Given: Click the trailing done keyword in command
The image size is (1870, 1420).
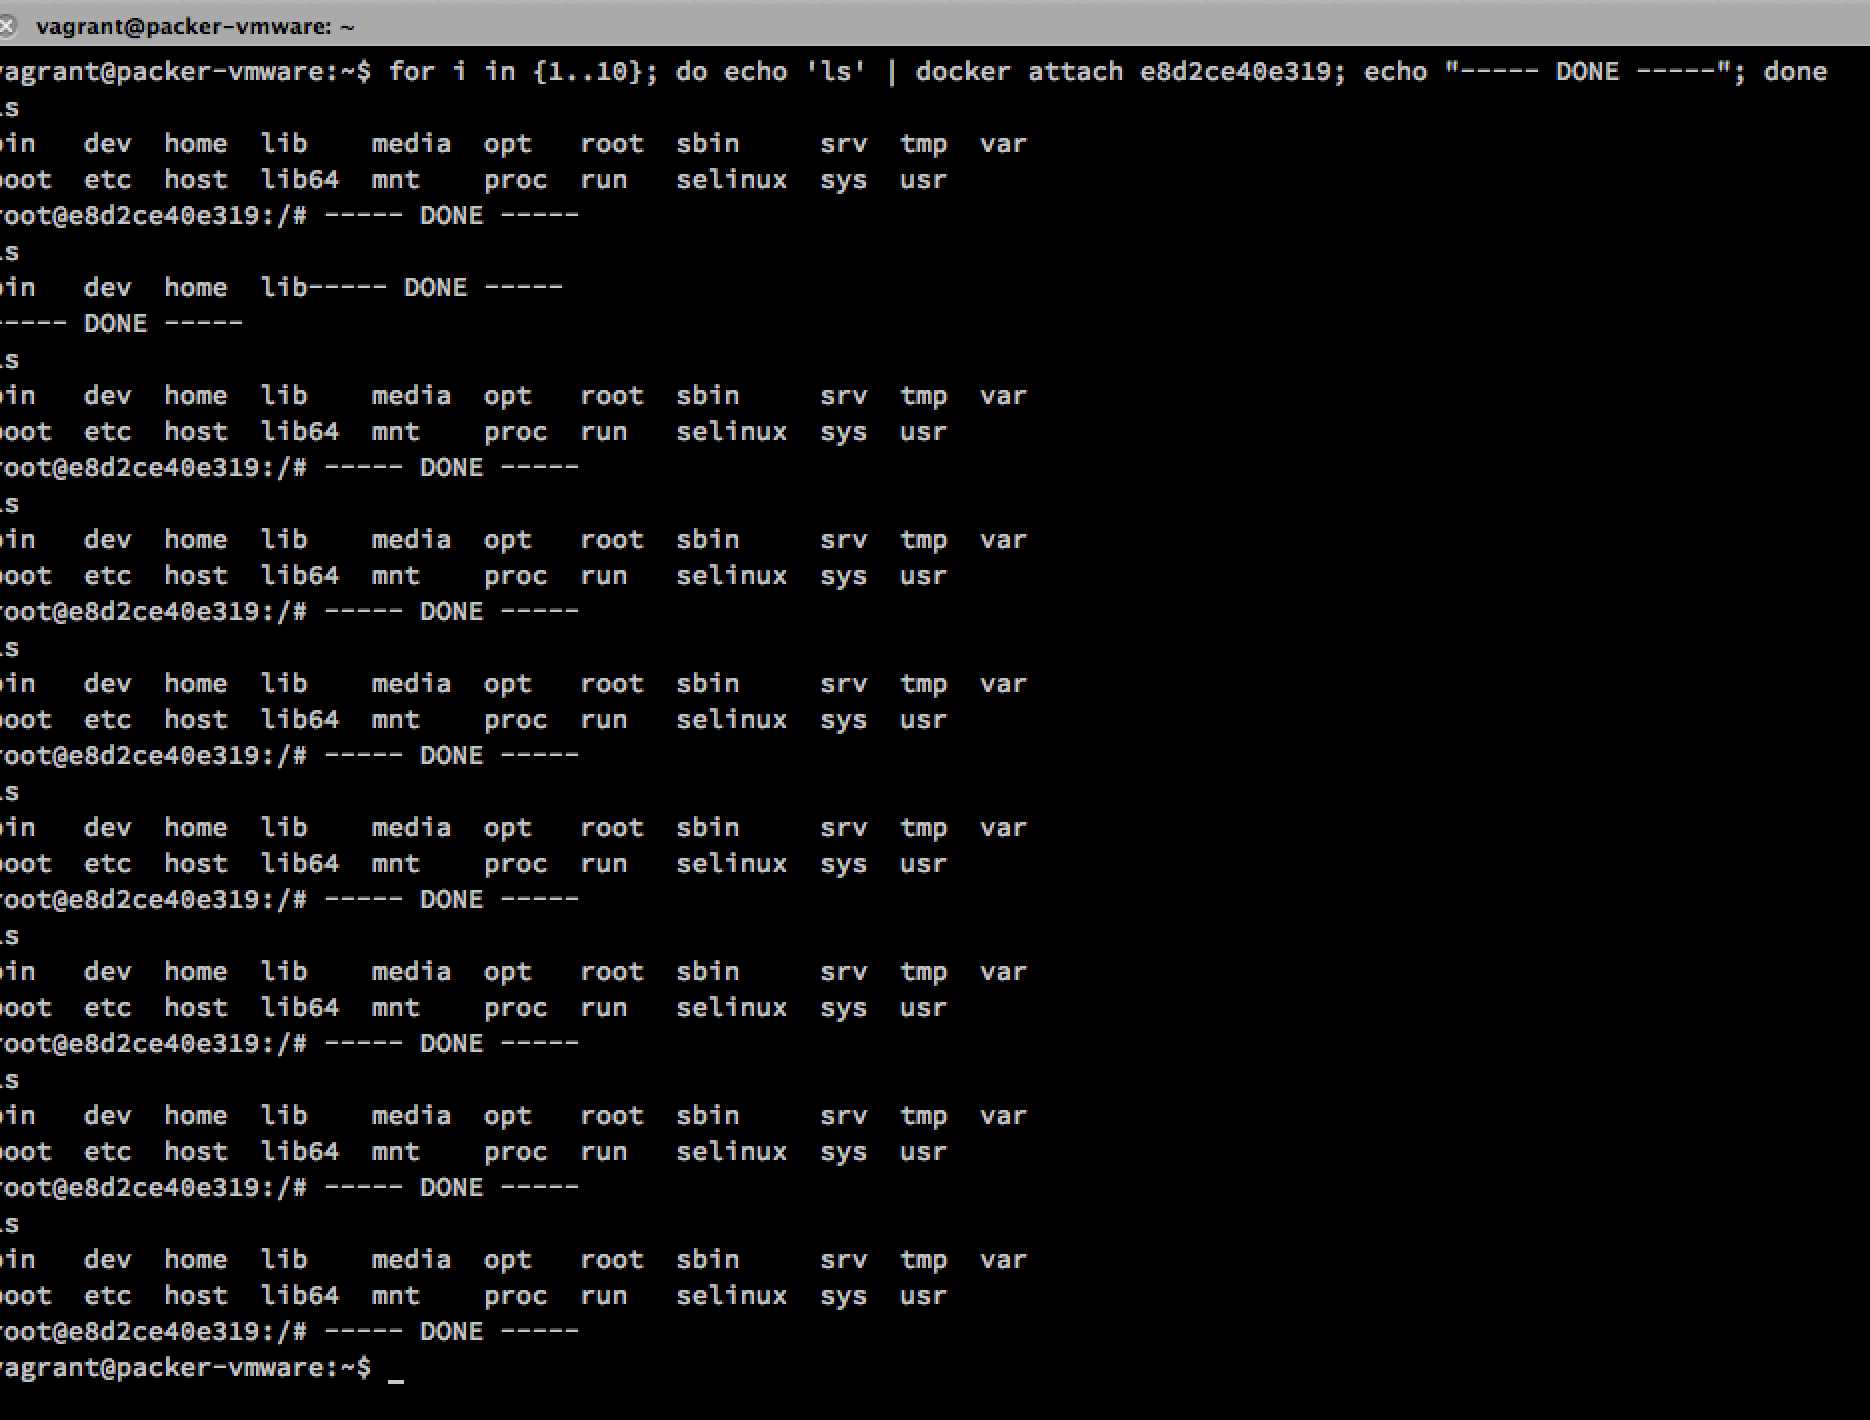Looking at the screenshot, I should 1795,72.
